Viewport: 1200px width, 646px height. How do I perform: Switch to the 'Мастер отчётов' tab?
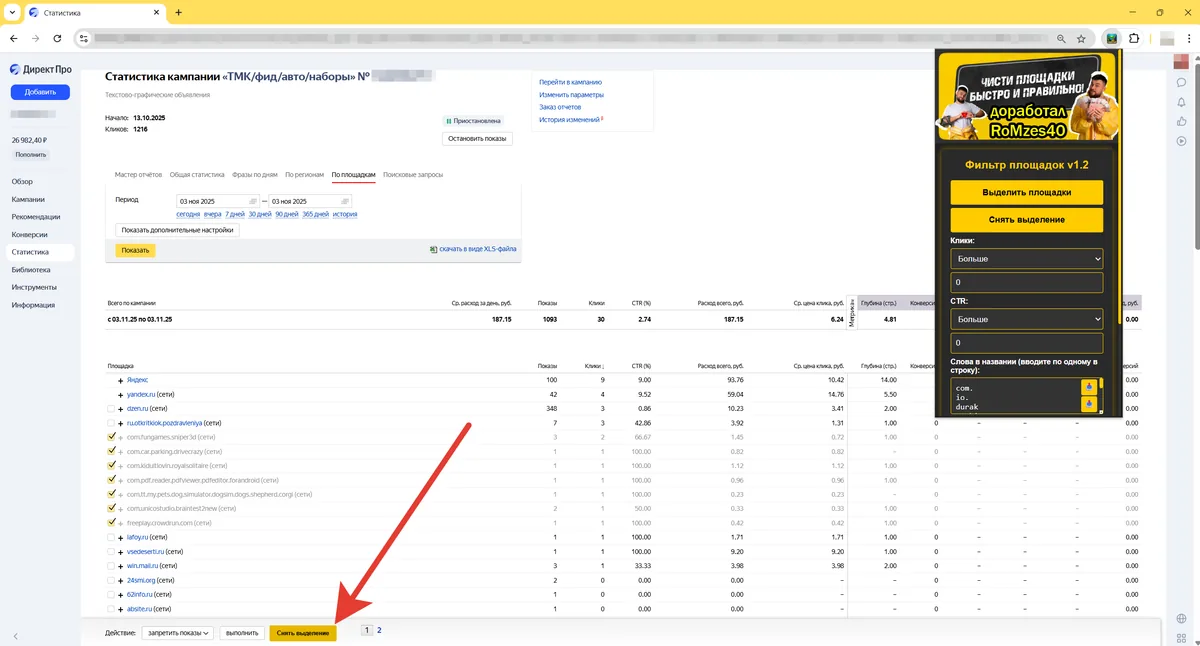tap(138, 175)
